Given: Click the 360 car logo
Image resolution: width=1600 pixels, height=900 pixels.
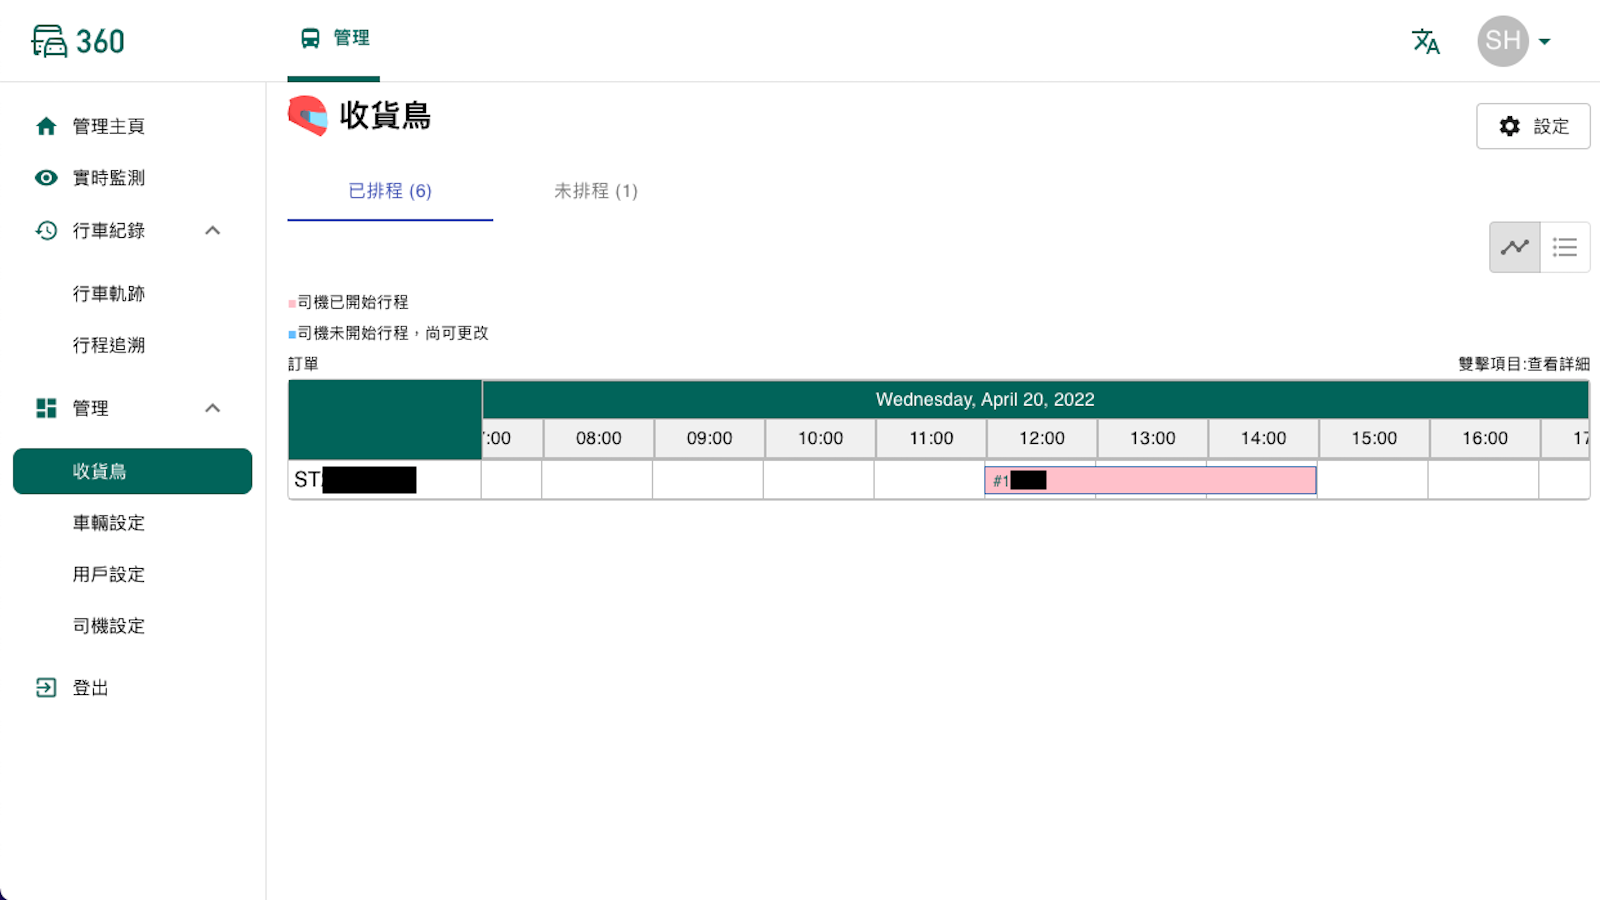Looking at the screenshot, I should 78,41.
